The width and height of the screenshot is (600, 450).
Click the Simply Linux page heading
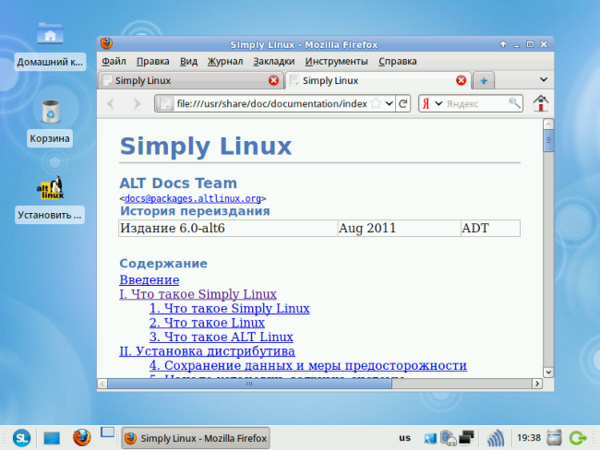(206, 146)
